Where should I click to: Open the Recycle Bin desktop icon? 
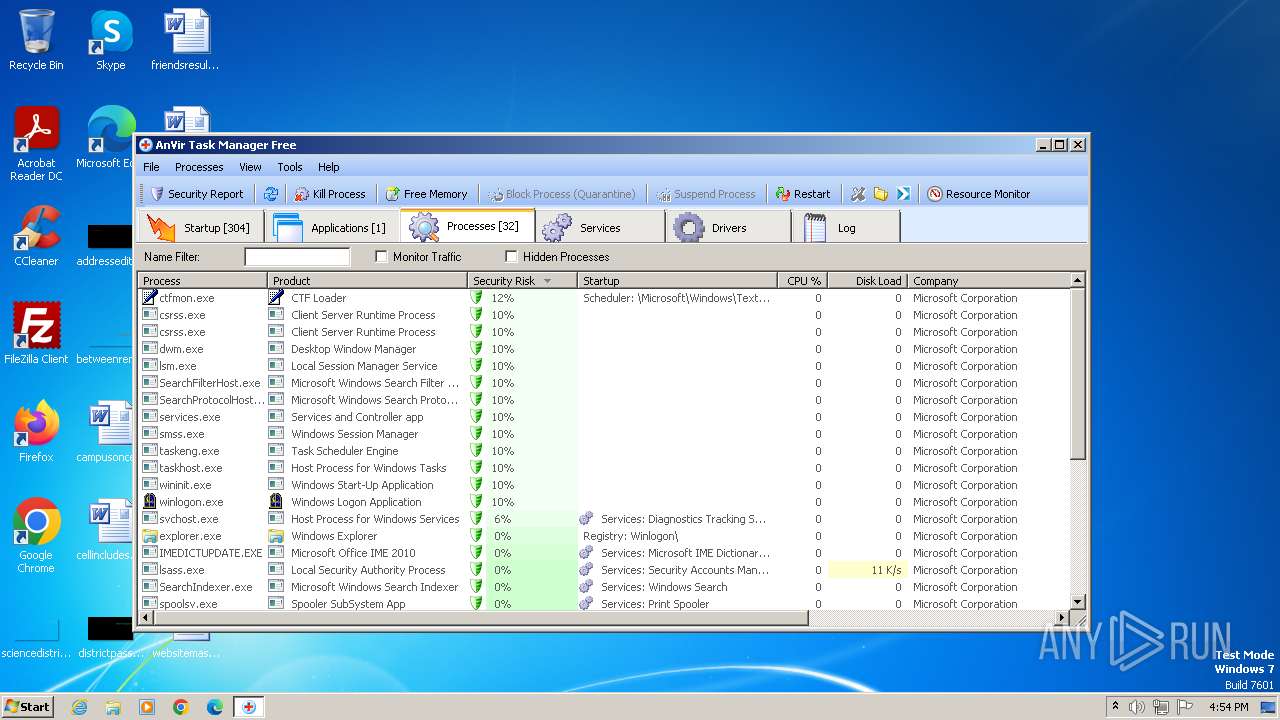tap(36, 40)
